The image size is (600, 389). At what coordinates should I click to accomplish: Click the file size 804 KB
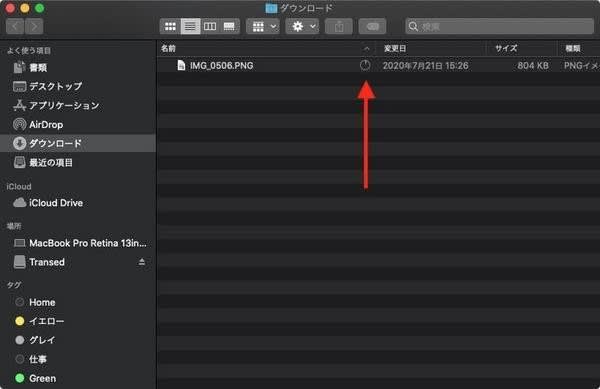[533, 66]
